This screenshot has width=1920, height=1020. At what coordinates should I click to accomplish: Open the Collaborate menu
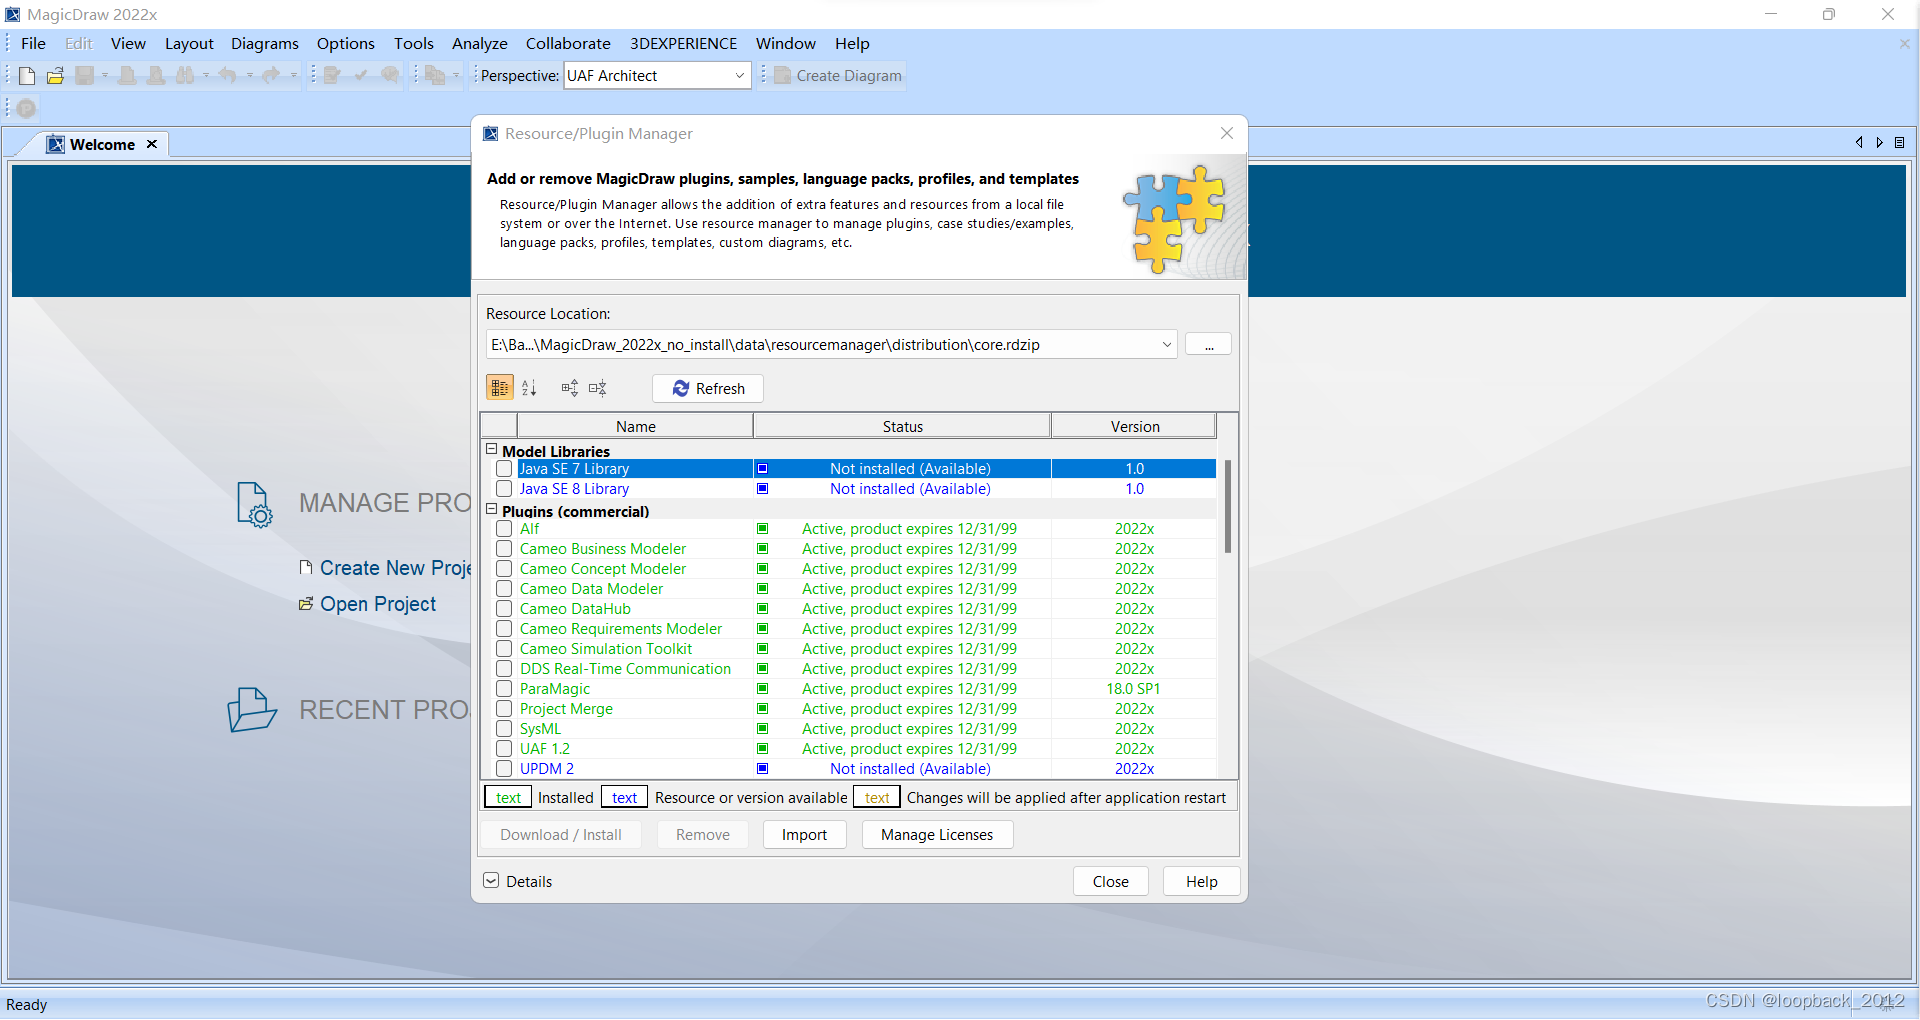[568, 44]
